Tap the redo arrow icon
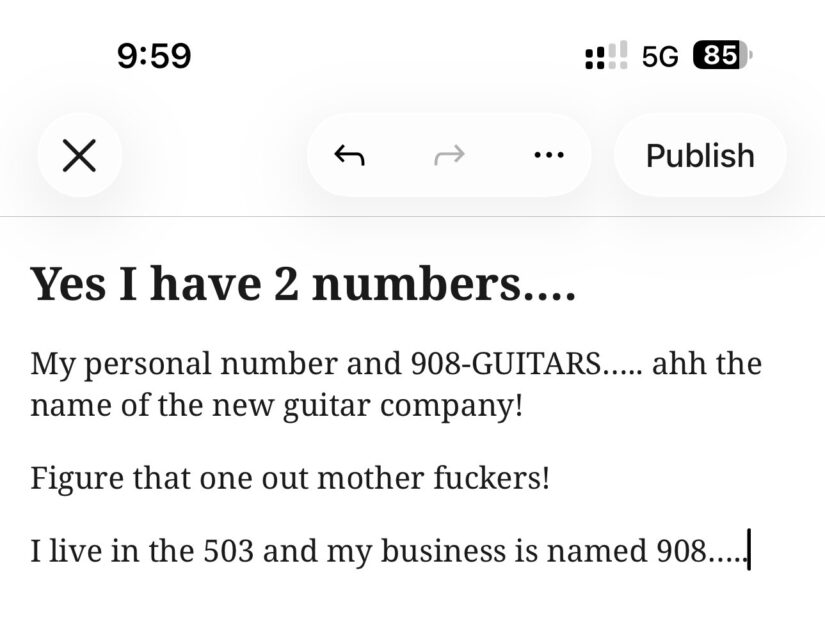 click(x=449, y=155)
